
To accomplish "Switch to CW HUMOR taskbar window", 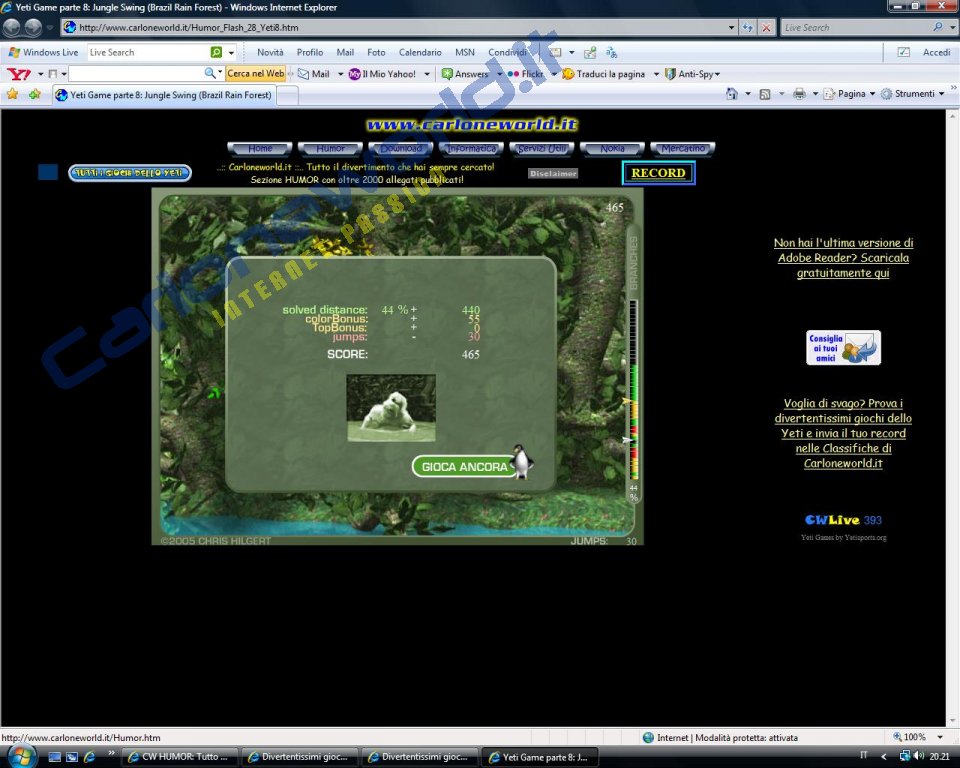I will tap(180, 757).
